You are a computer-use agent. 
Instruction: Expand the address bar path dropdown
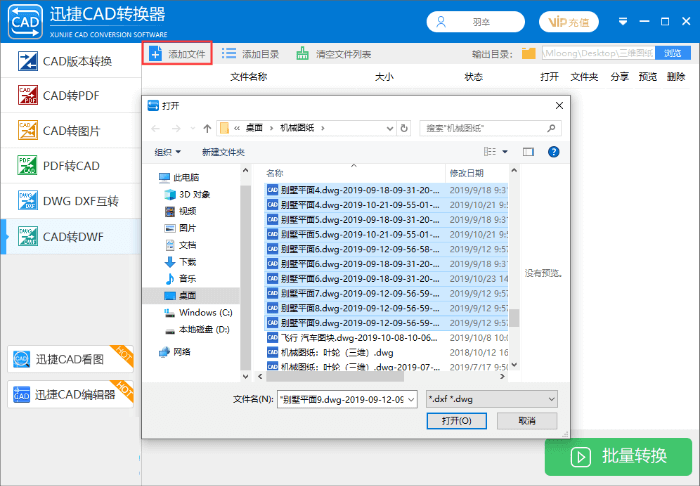click(390, 129)
